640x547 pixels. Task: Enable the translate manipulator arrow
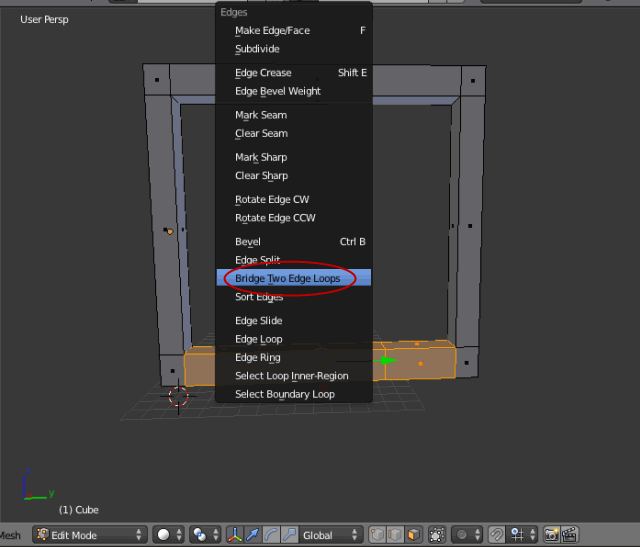[x=253, y=535]
